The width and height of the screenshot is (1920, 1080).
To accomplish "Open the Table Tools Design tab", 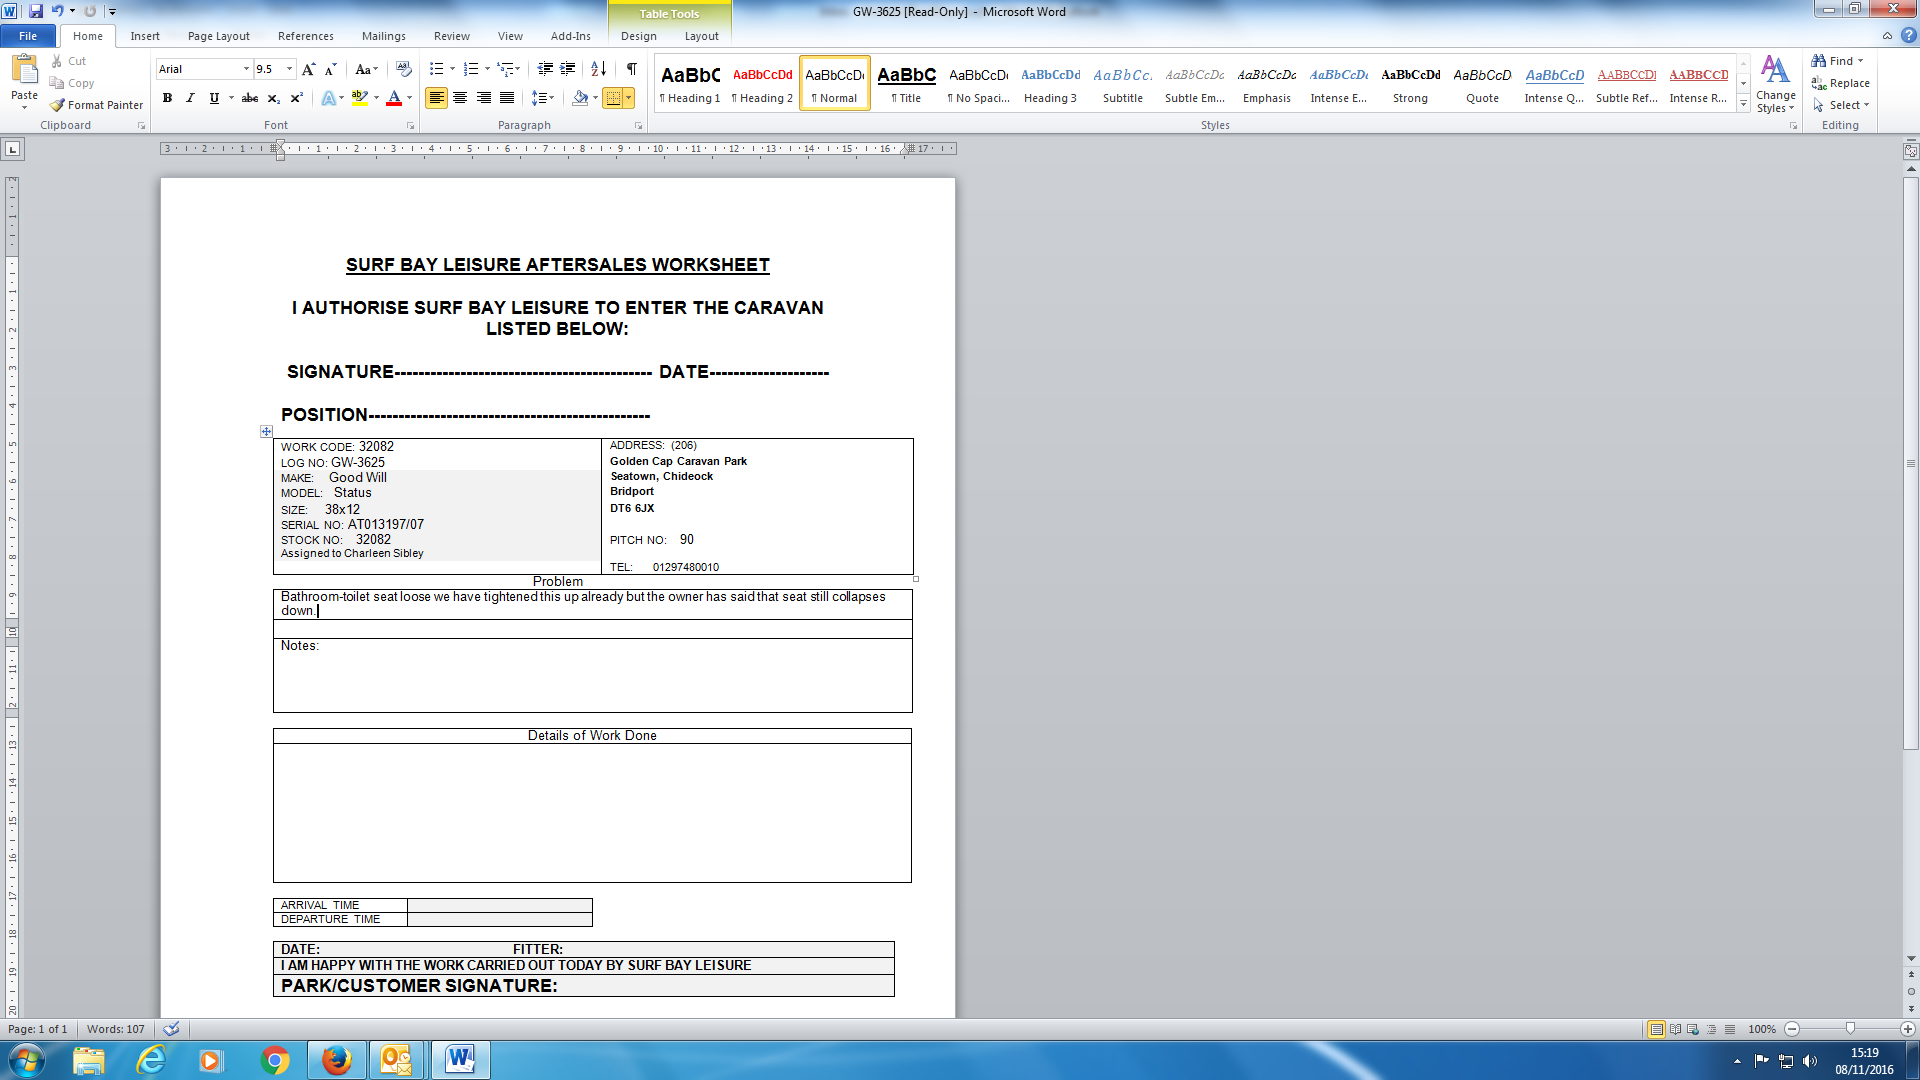I will point(638,36).
